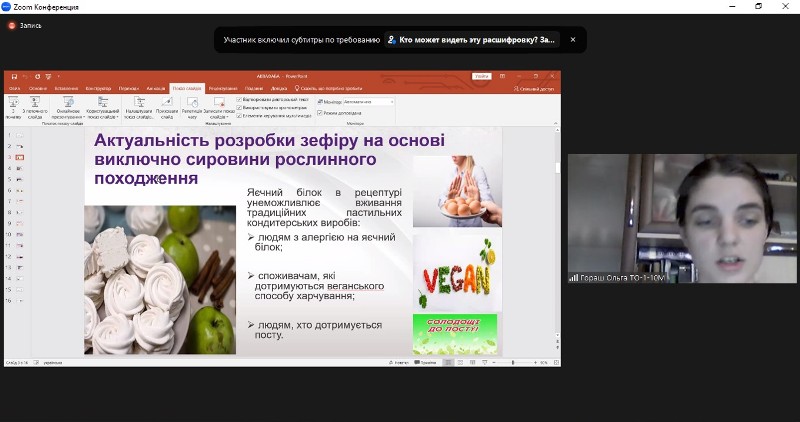Open the Файл tab in PowerPoint

coord(14,89)
